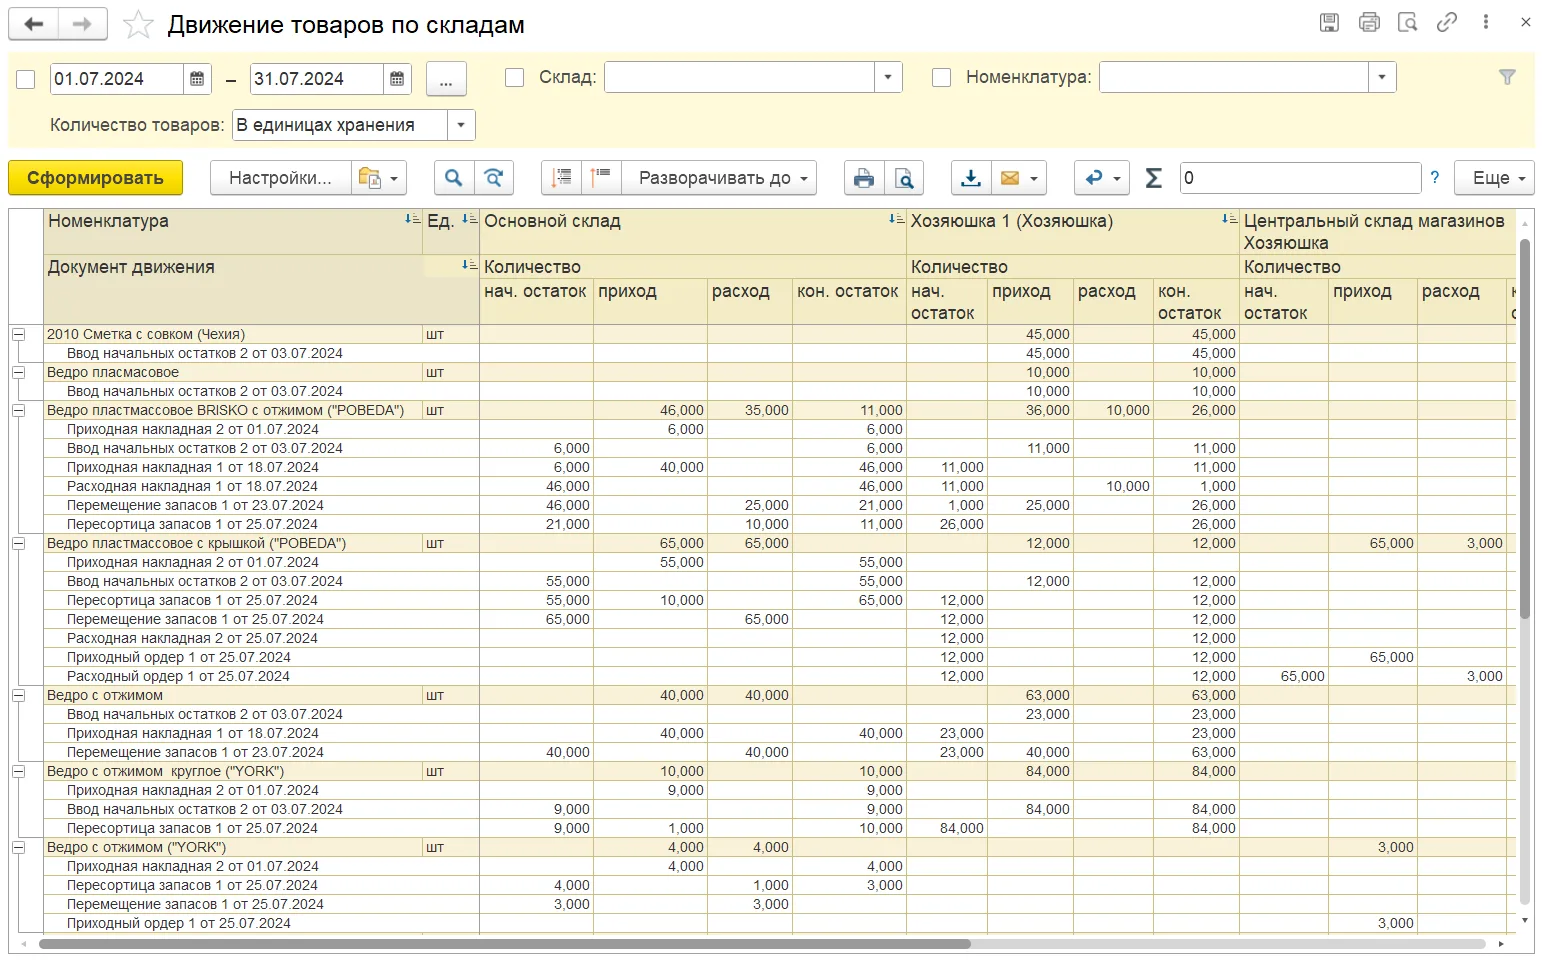Screen dimensions: 1546x966
Task: Save report to file via download icon
Action: (x=970, y=178)
